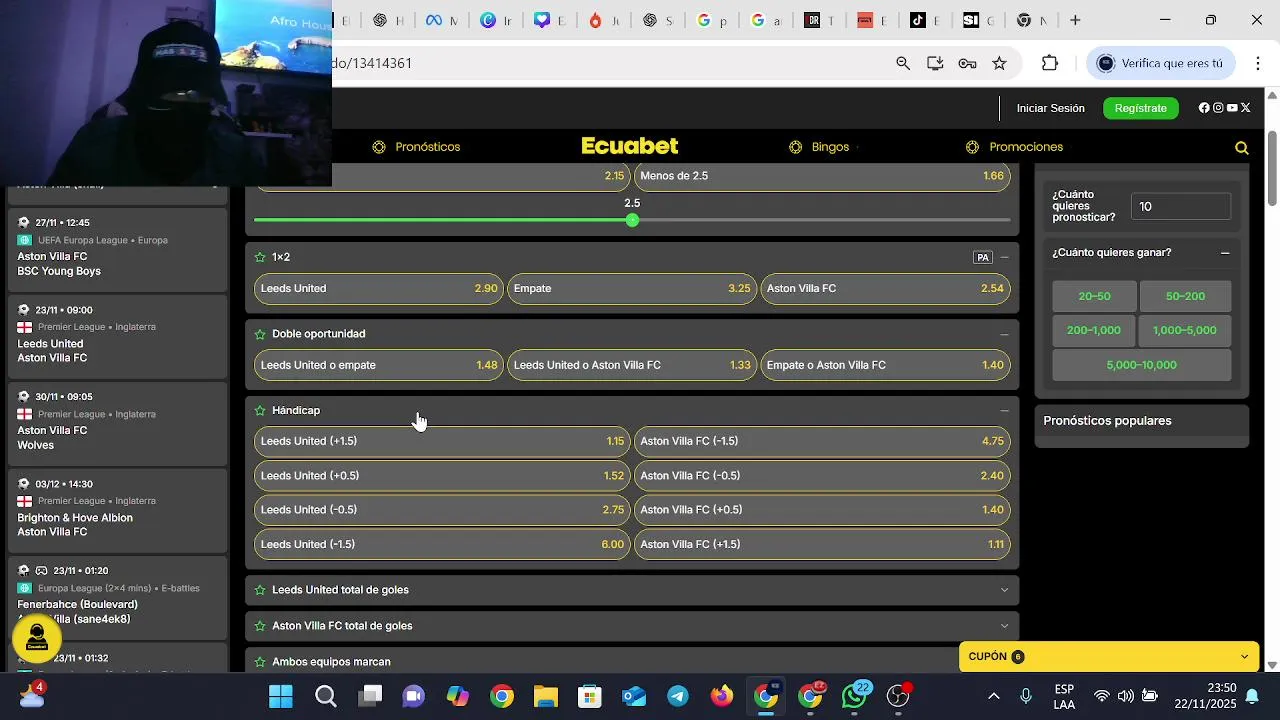
Task: Pick Aston Villa FC (-1.5) at 4.75
Action: coord(822,441)
